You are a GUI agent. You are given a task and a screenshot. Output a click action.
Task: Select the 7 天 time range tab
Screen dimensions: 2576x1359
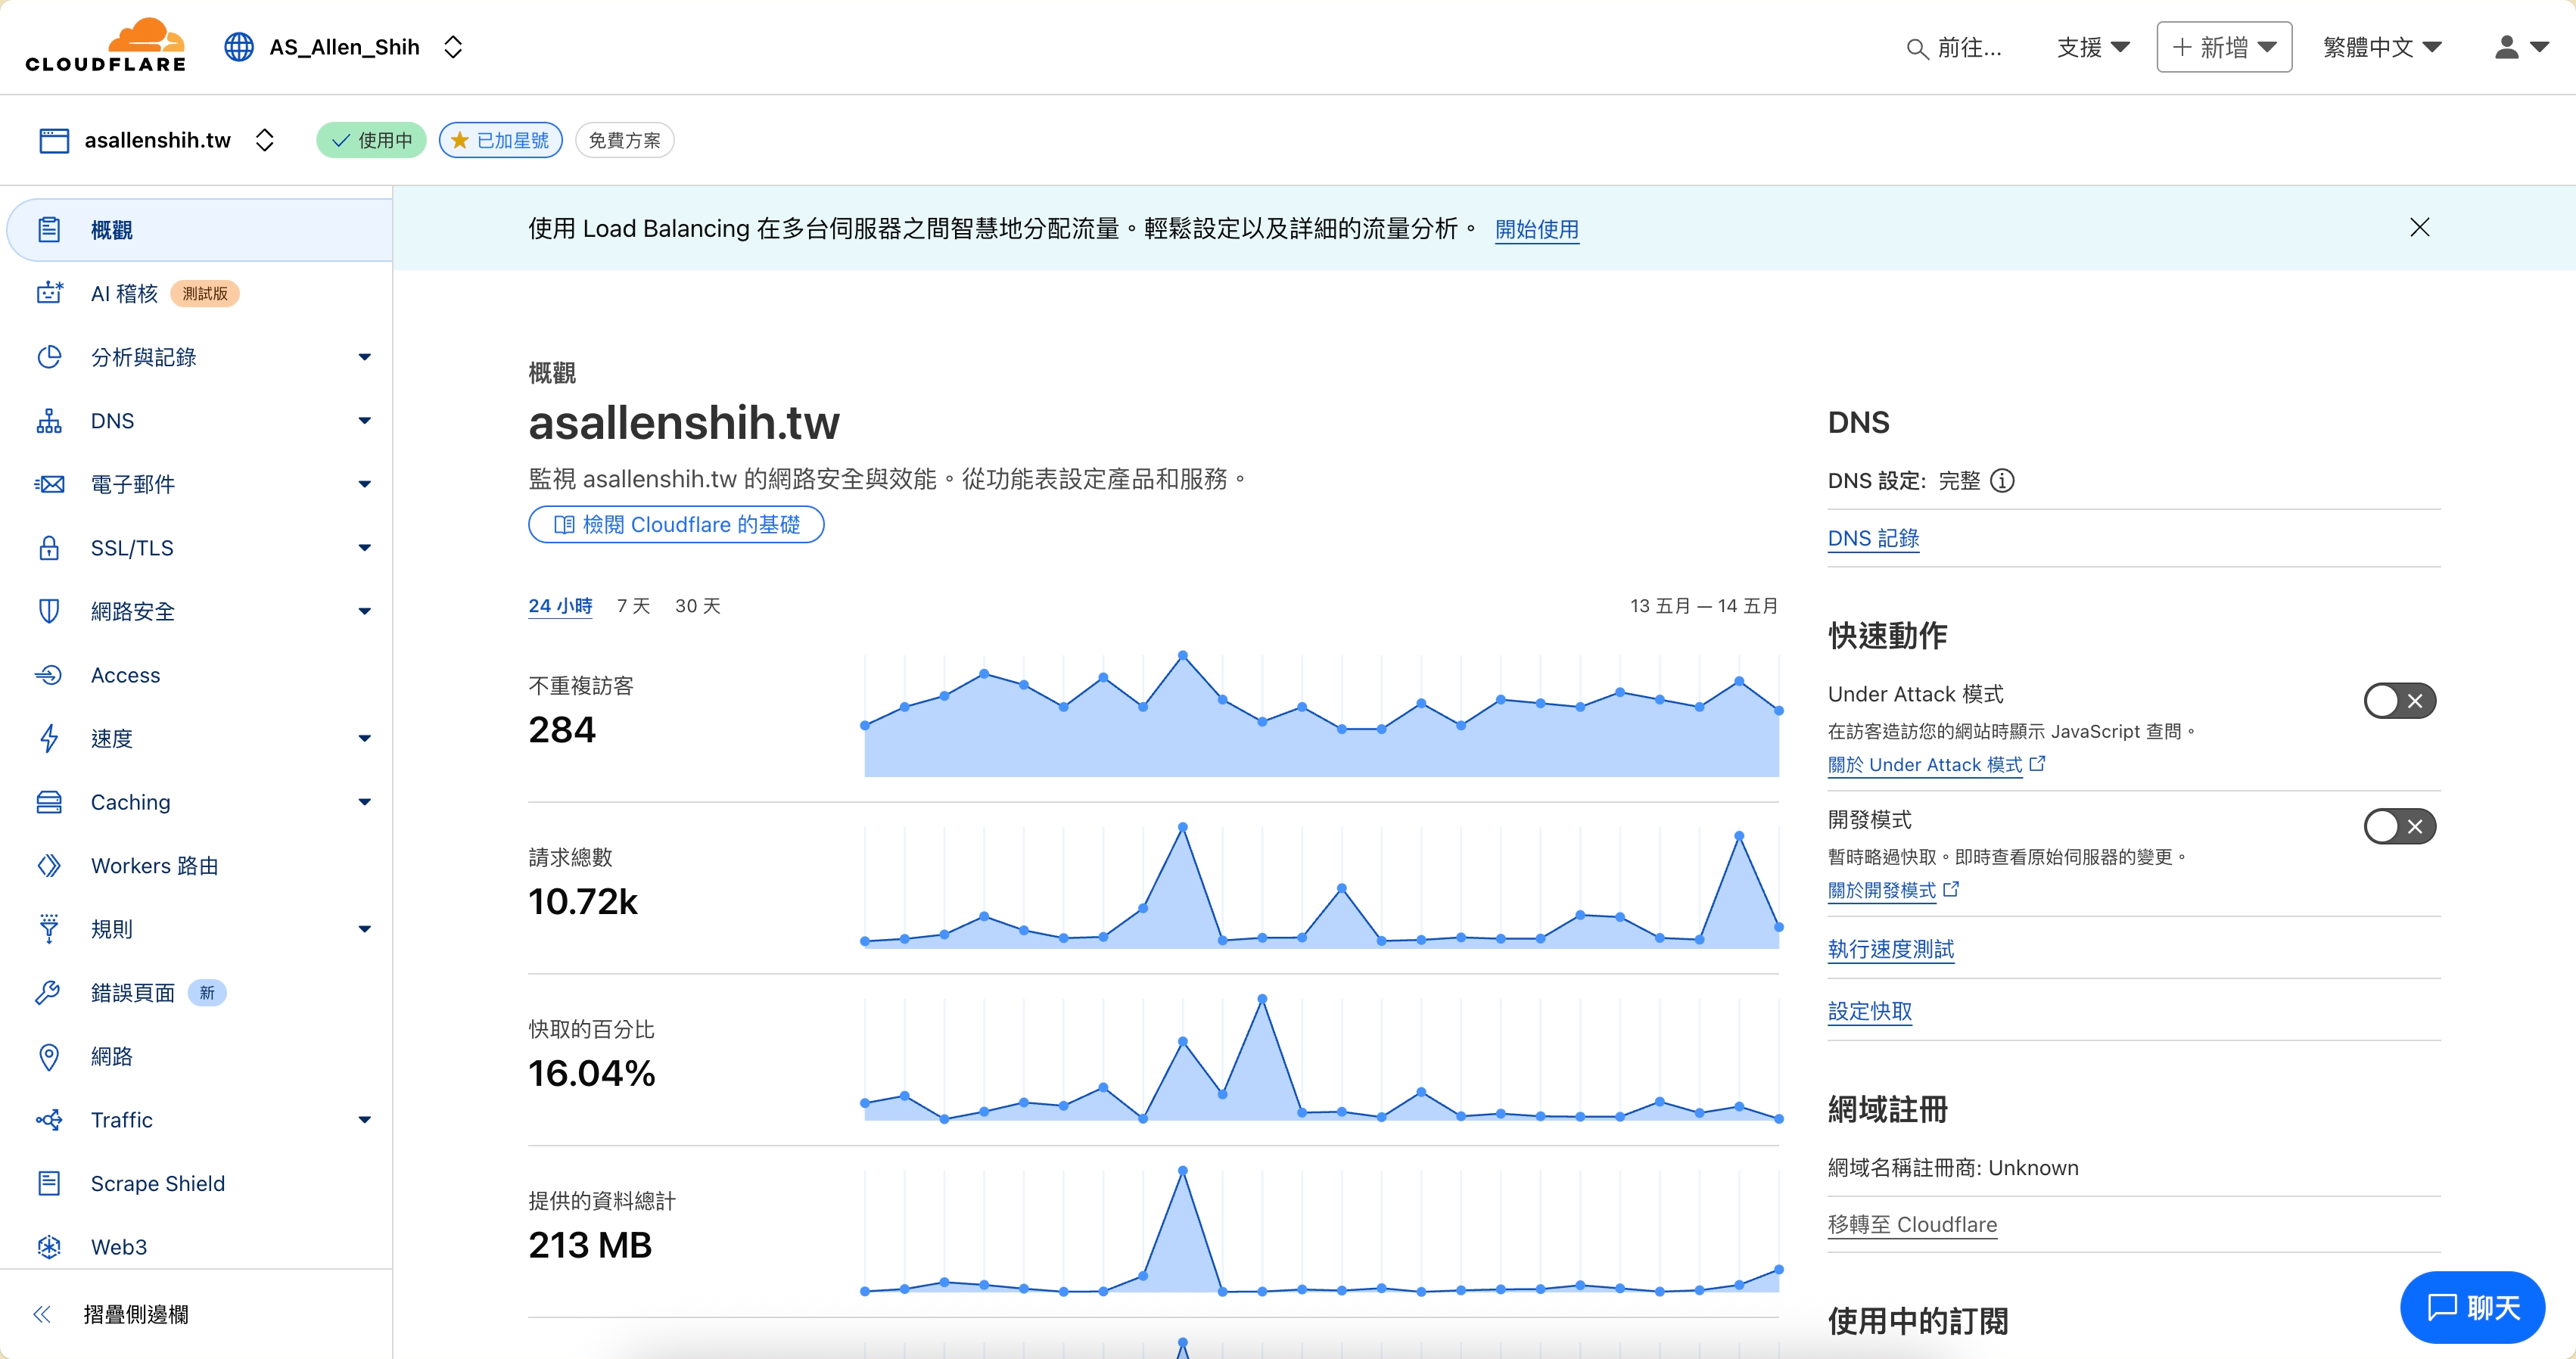633,606
